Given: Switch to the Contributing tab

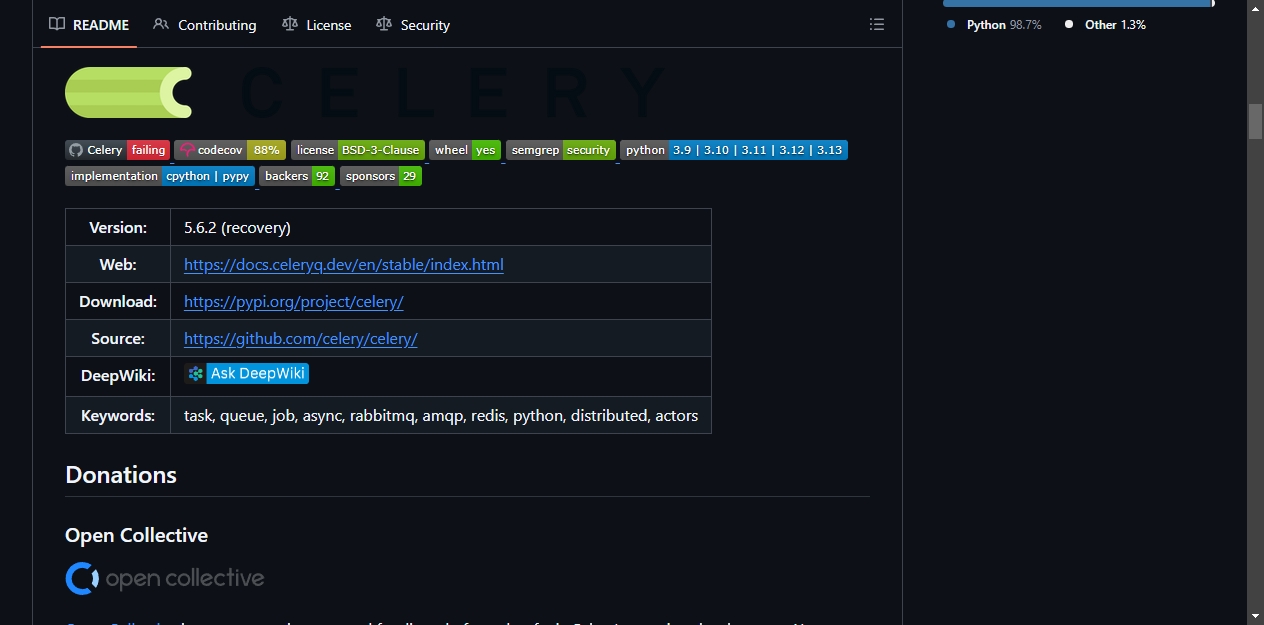Looking at the screenshot, I should click(205, 25).
